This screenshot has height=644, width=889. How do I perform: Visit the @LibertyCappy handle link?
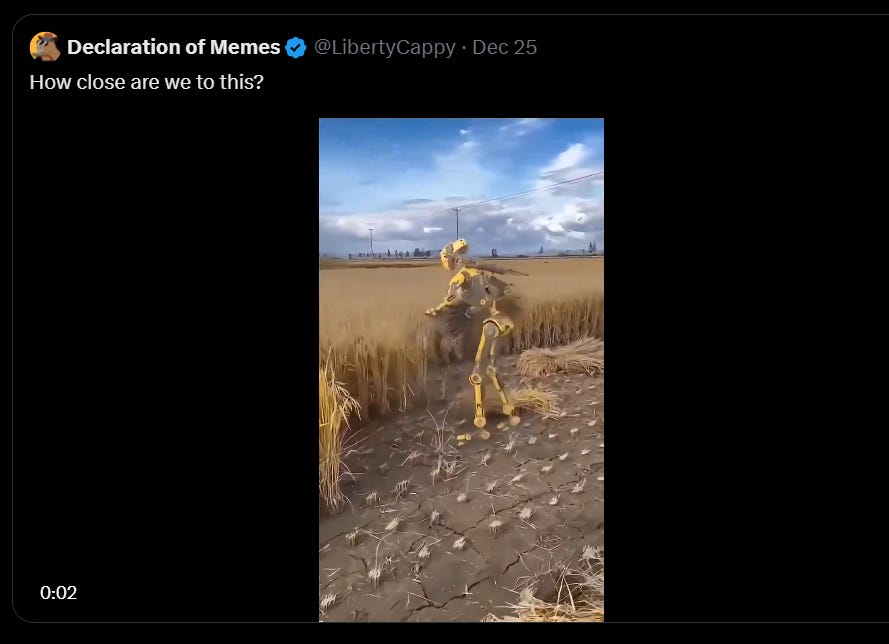[384, 48]
